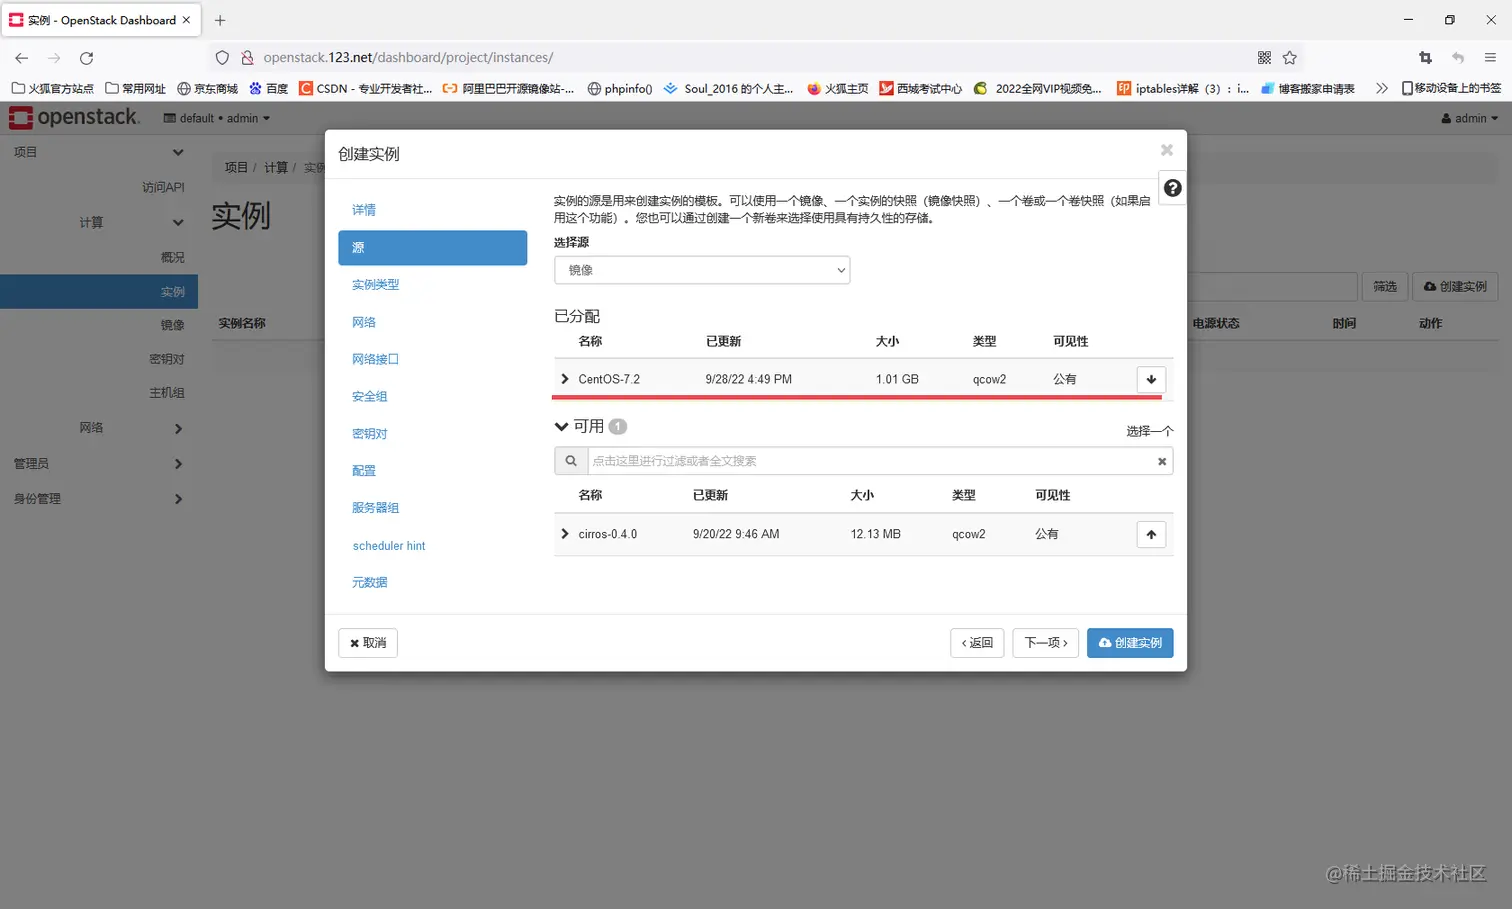Viewport: 1512px width, 909px height.
Task: Click the down arrow to deallocate CentOS-7.2
Action: click(1151, 379)
